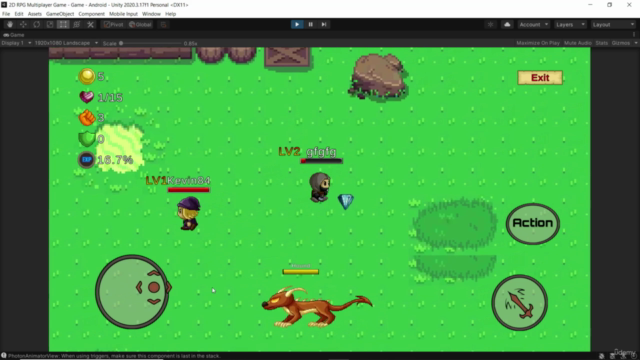Viewport: 640px width, 360px height.
Task: Open the custom editor tools icon
Action: (x=90, y=24)
